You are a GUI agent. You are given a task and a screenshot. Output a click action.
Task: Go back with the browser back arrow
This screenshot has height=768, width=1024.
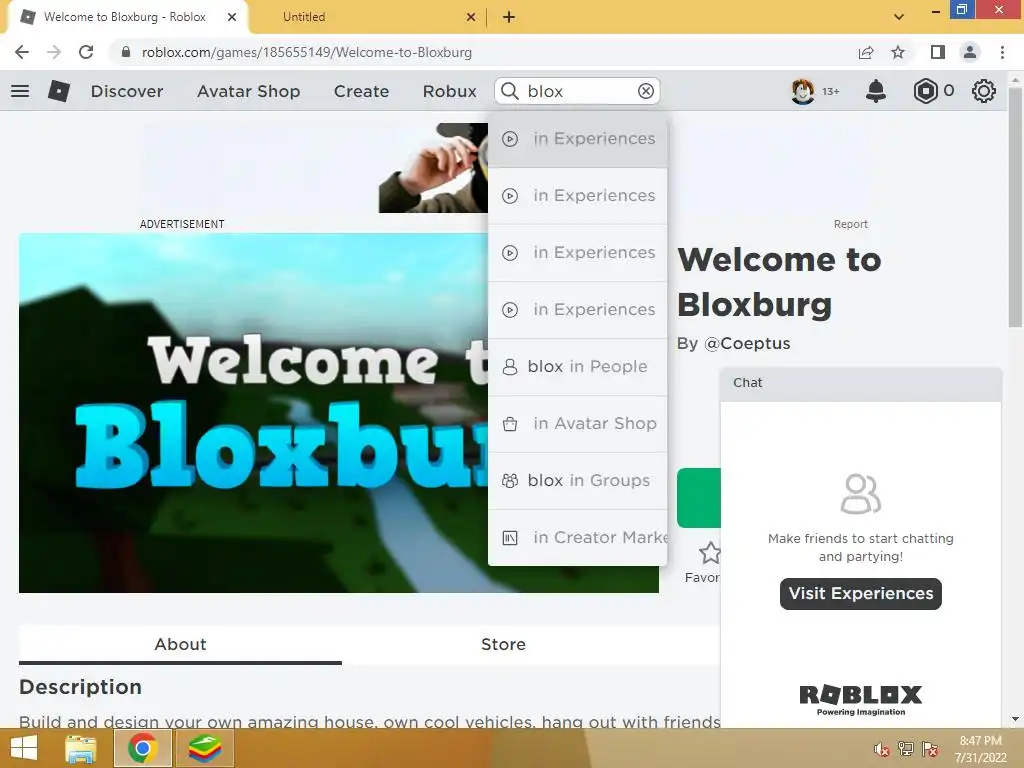click(22, 52)
